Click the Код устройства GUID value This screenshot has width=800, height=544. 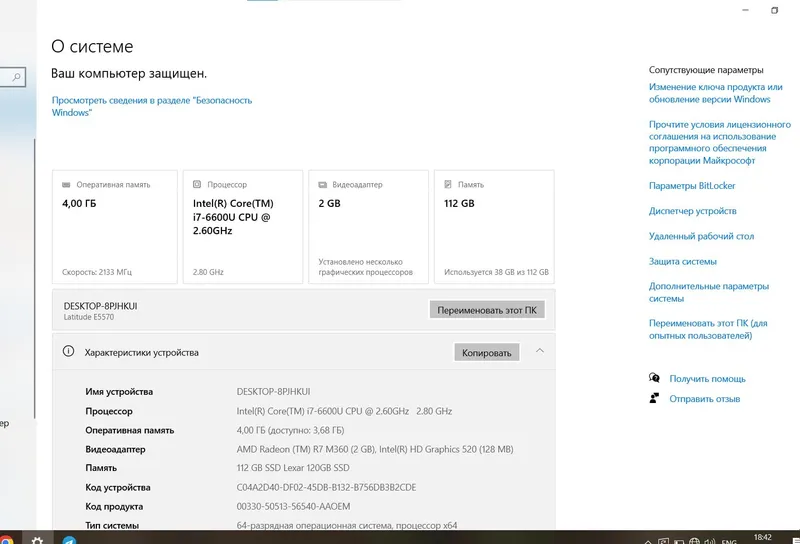[326, 487]
